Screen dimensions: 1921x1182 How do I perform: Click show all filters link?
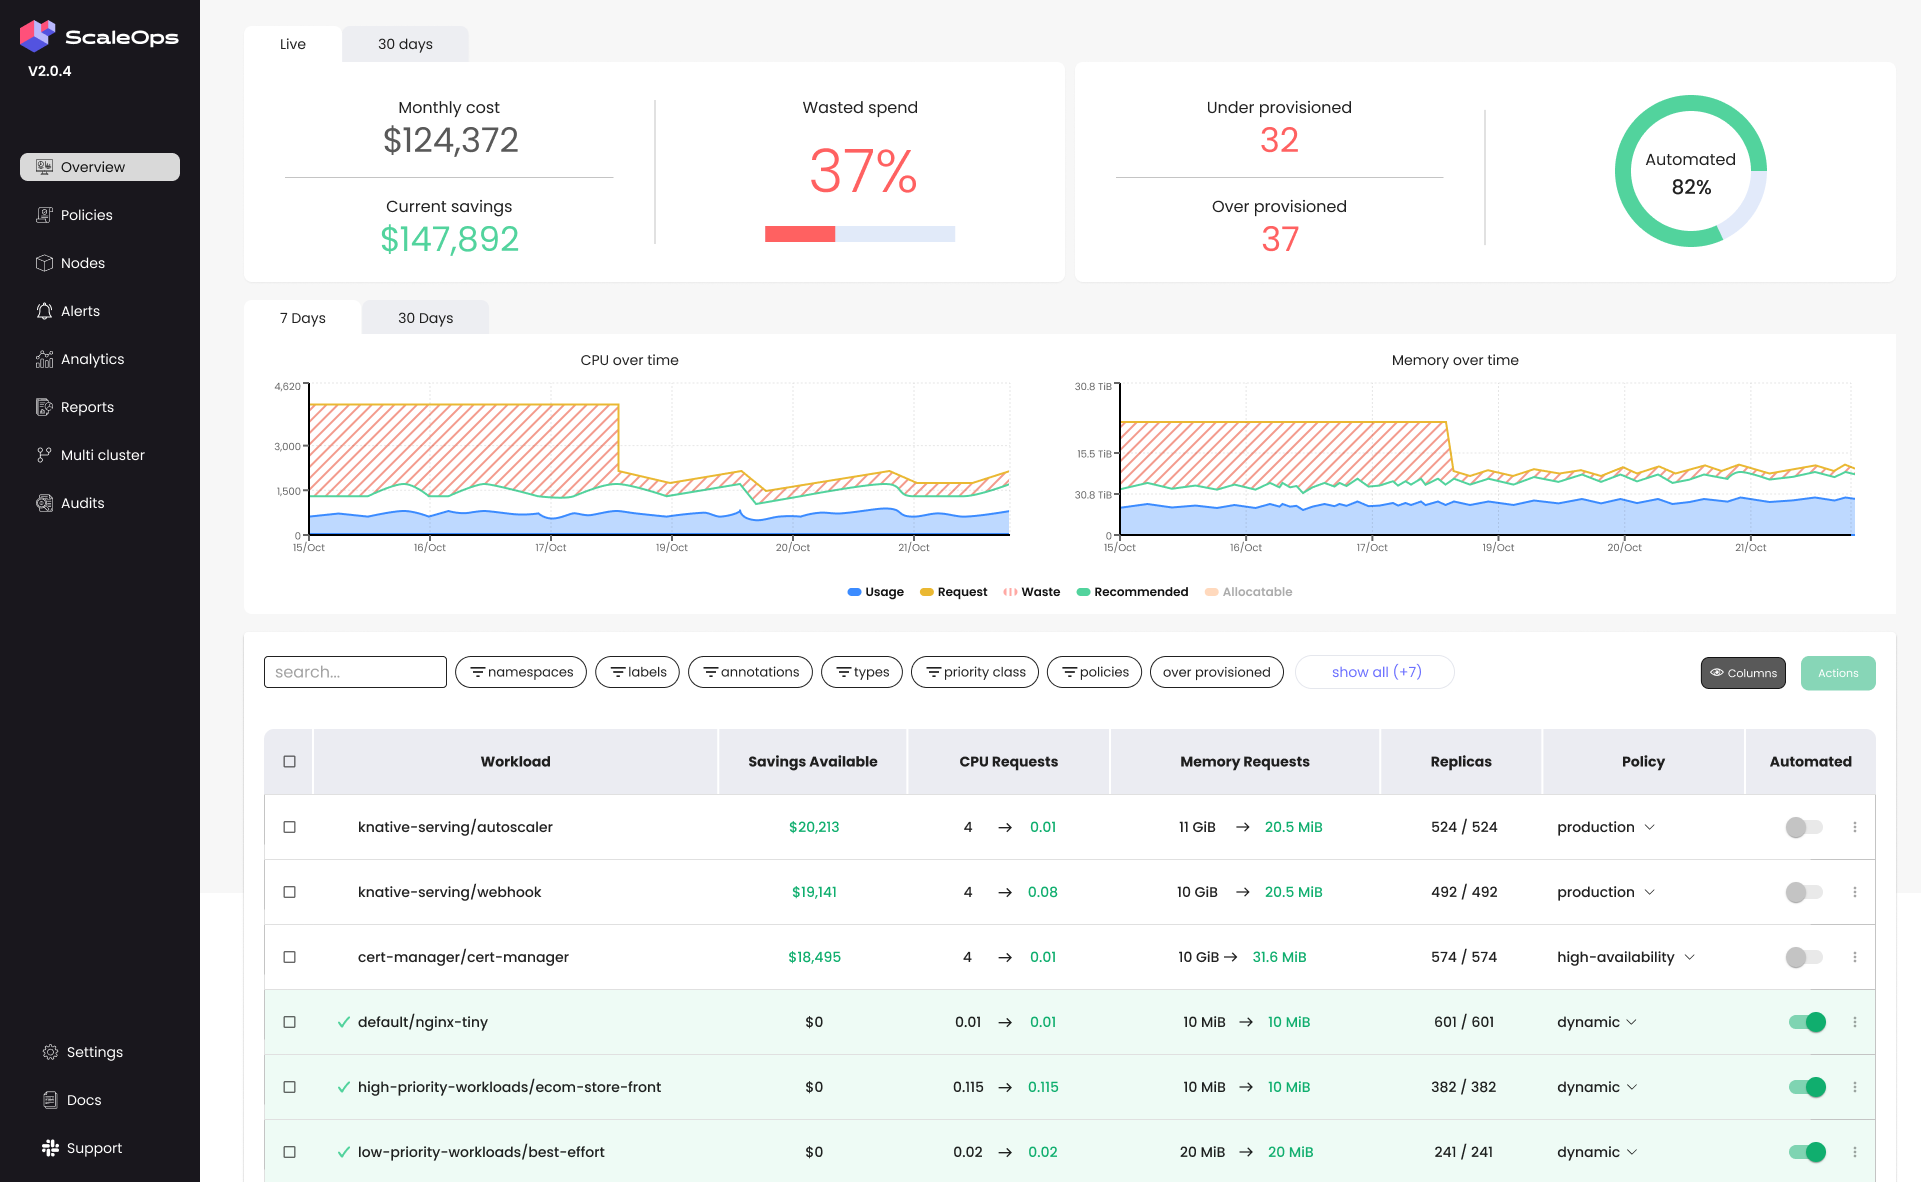[x=1374, y=672]
